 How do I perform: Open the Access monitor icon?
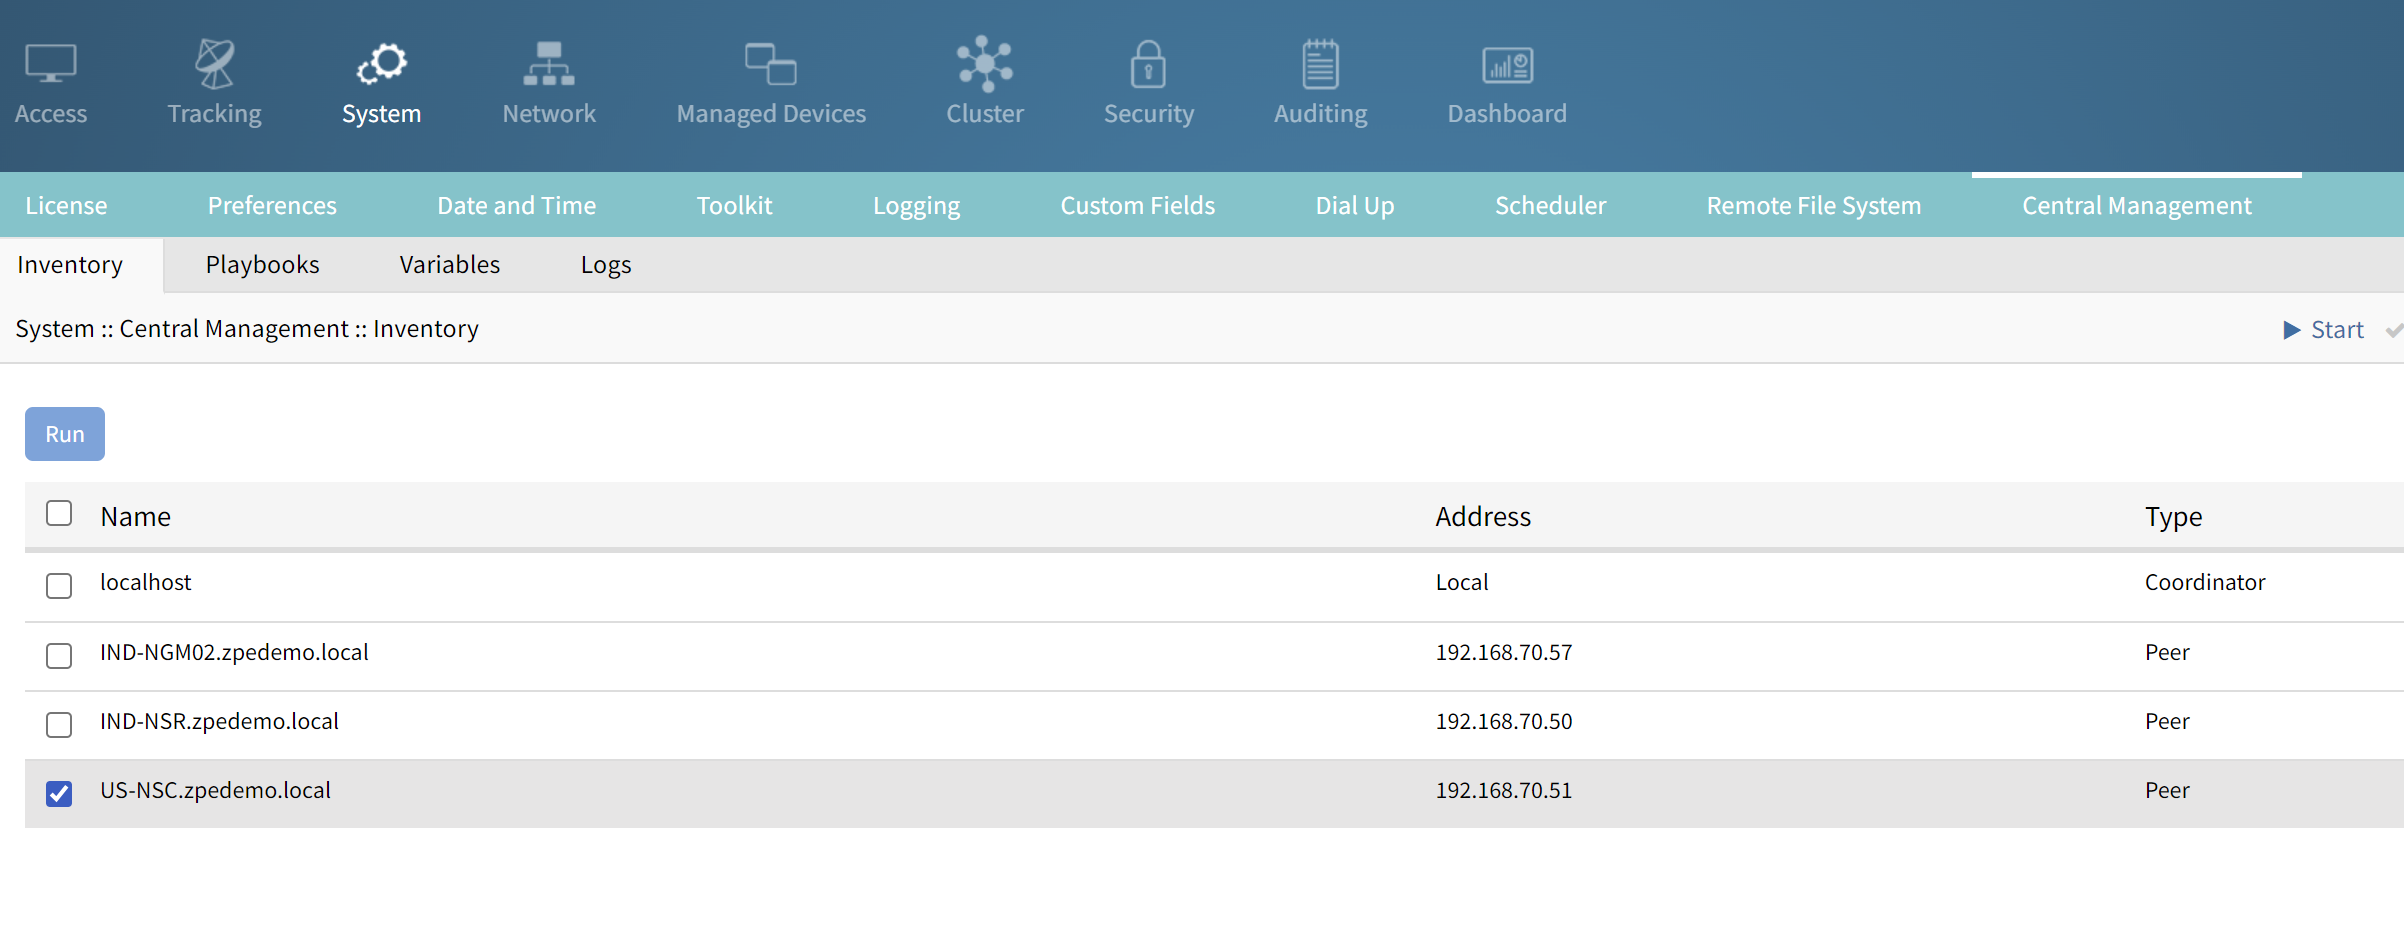pyautogui.click(x=51, y=64)
